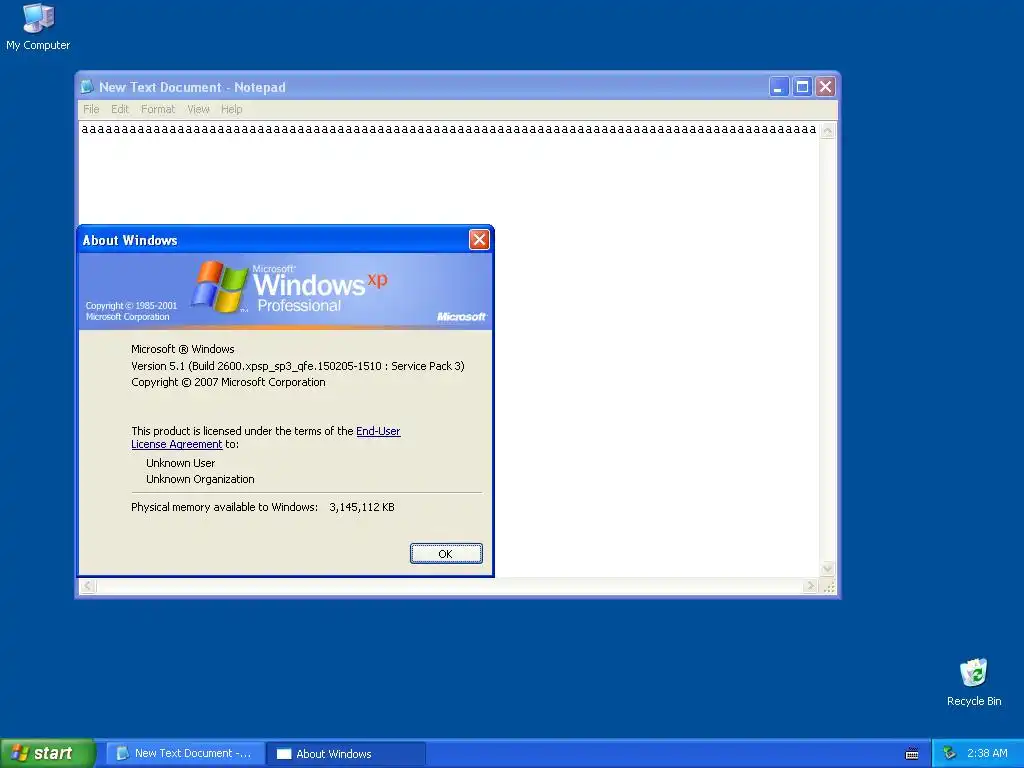The image size is (1024, 768).
Task: Click the Physical memory available to Windows label
Action: [x=225, y=507]
